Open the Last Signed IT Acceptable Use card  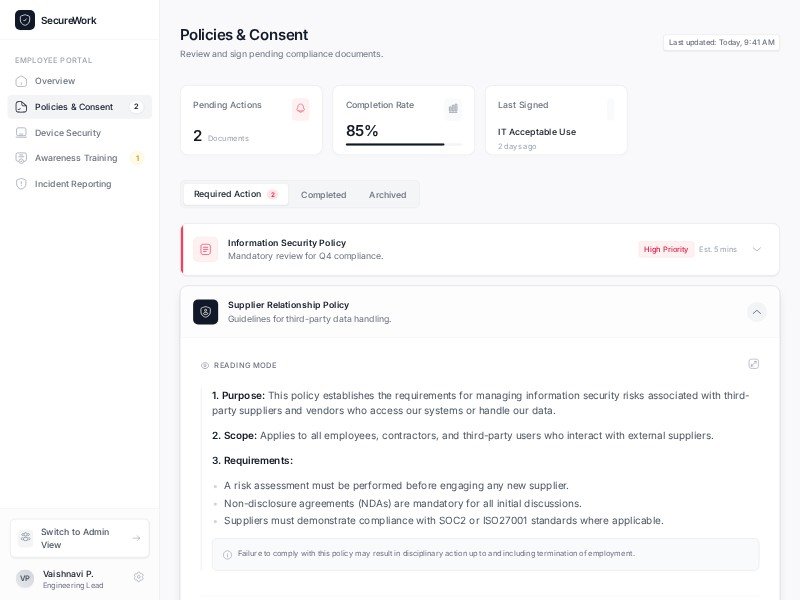point(556,120)
